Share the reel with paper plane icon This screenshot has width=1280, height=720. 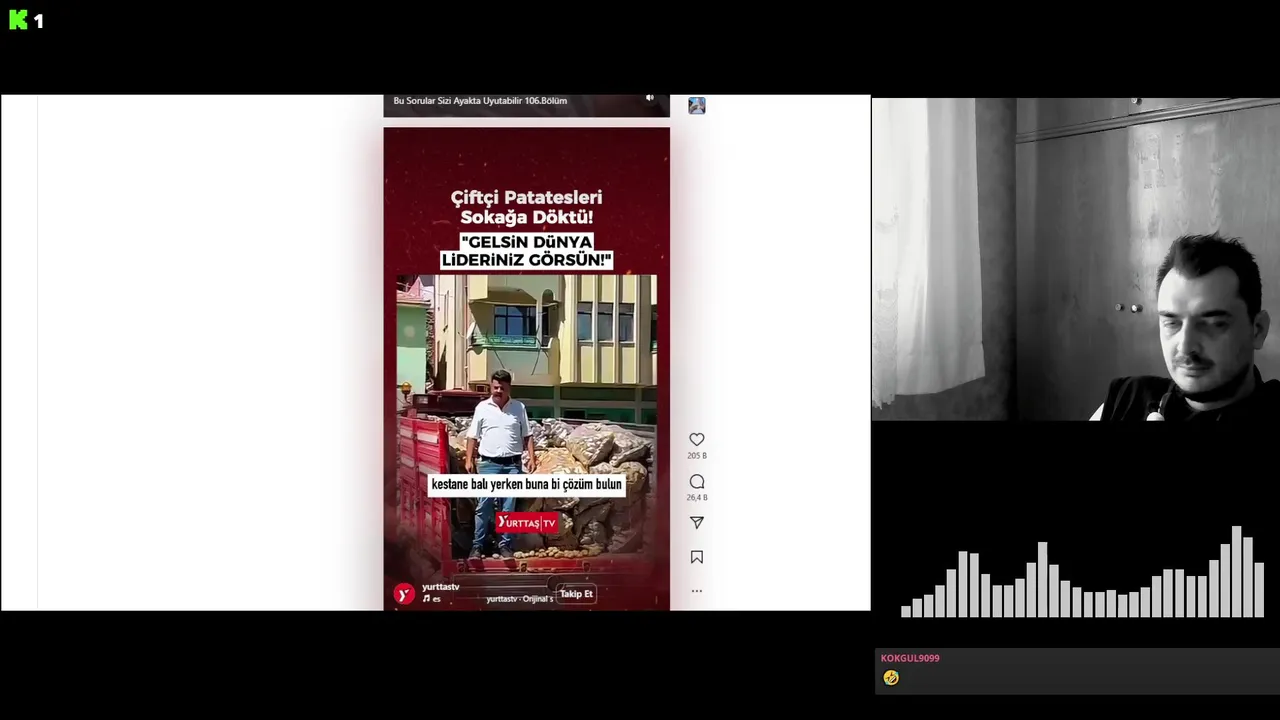point(697,523)
